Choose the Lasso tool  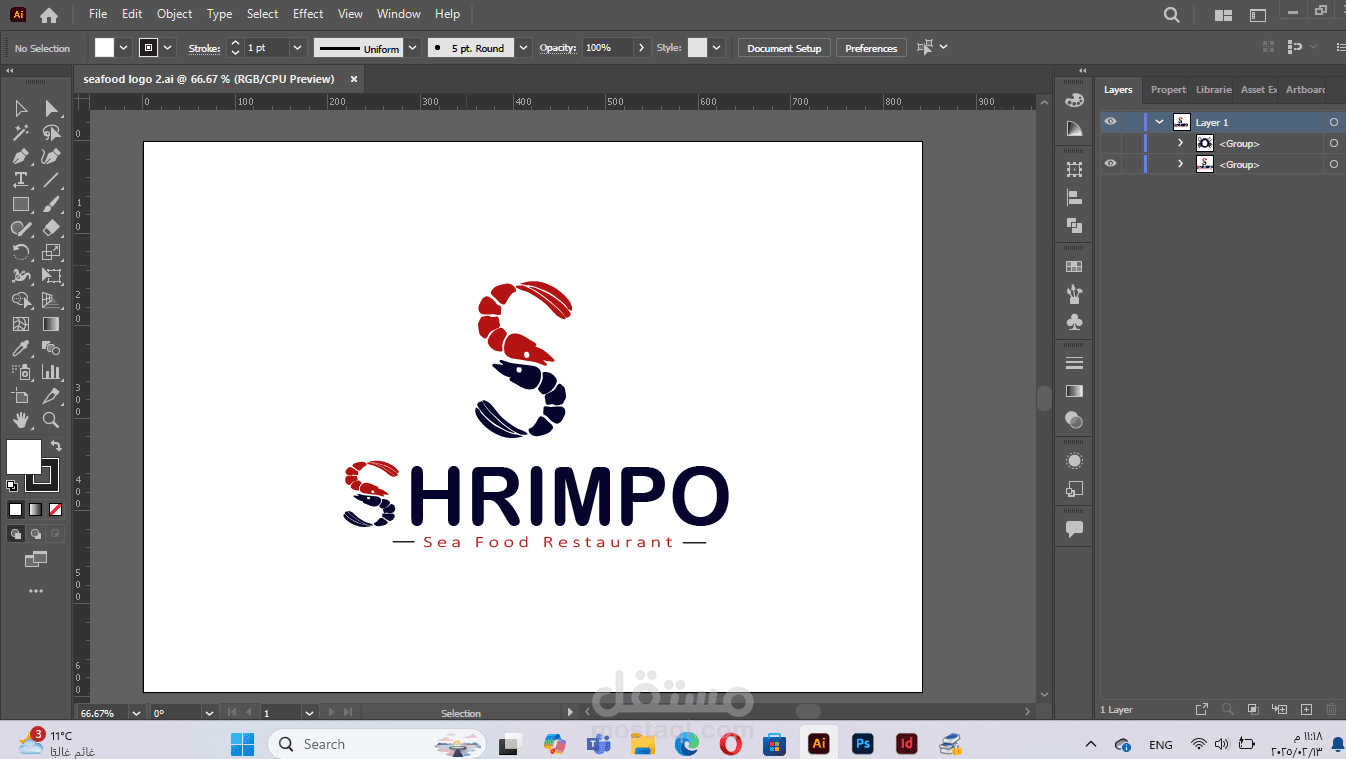(x=52, y=132)
